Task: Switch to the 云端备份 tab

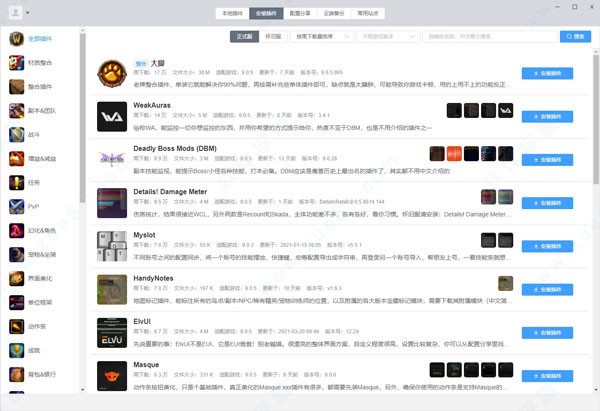Action: coord(334,13)
